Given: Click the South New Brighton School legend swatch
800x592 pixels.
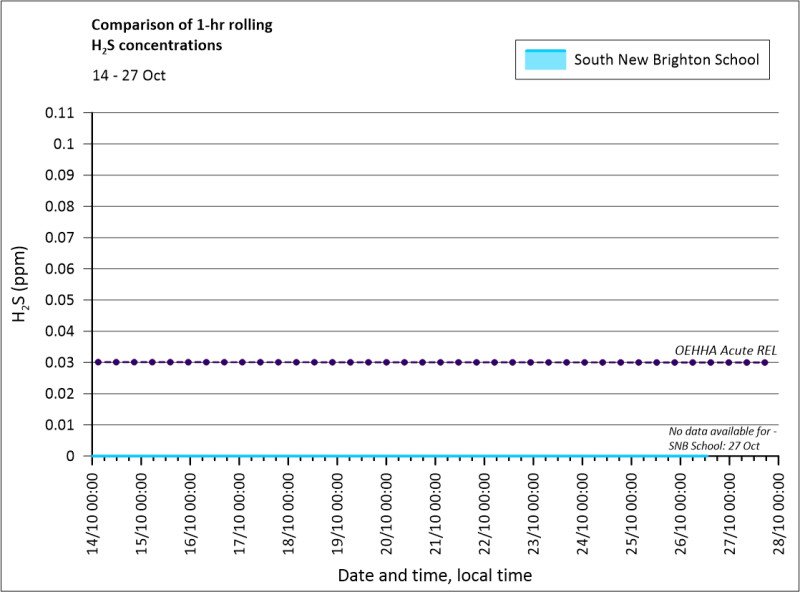Looking at the screenshot, I should 544,60.
